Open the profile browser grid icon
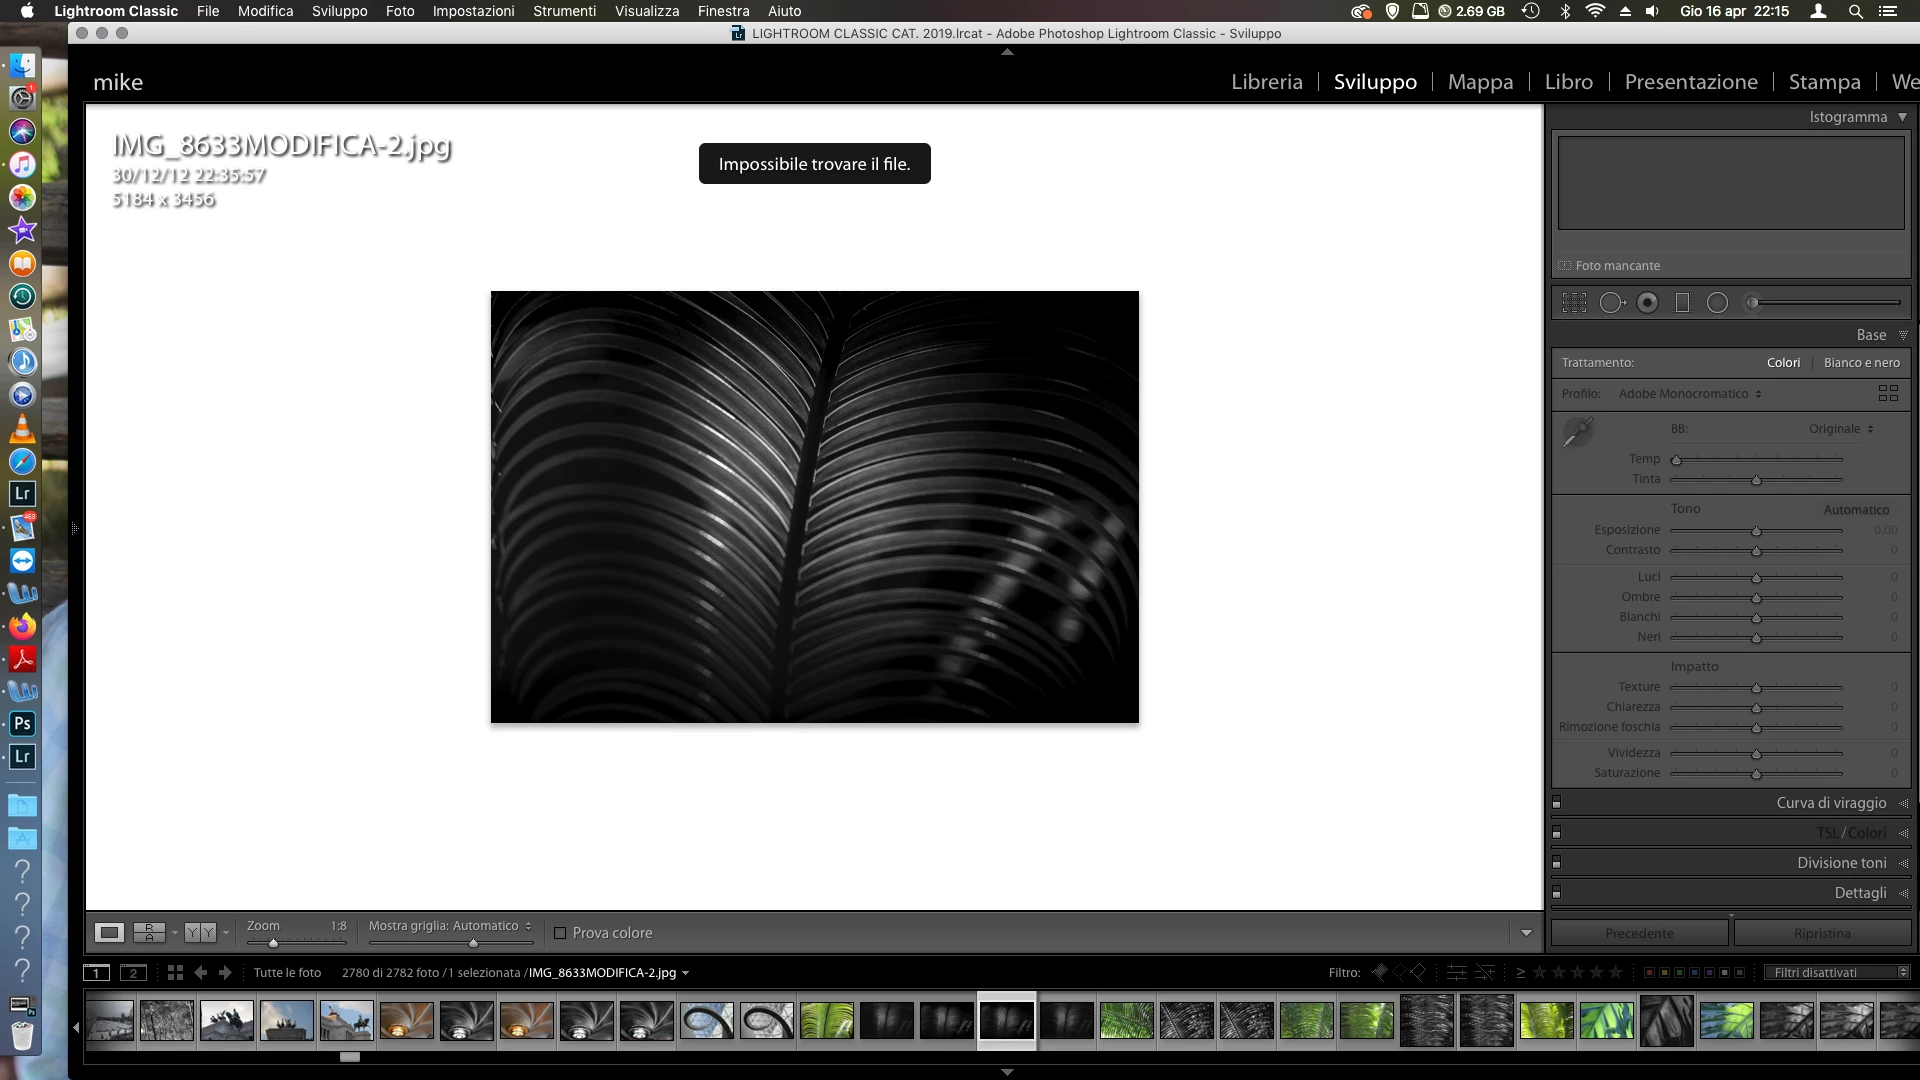 [x=1887, y=394]
